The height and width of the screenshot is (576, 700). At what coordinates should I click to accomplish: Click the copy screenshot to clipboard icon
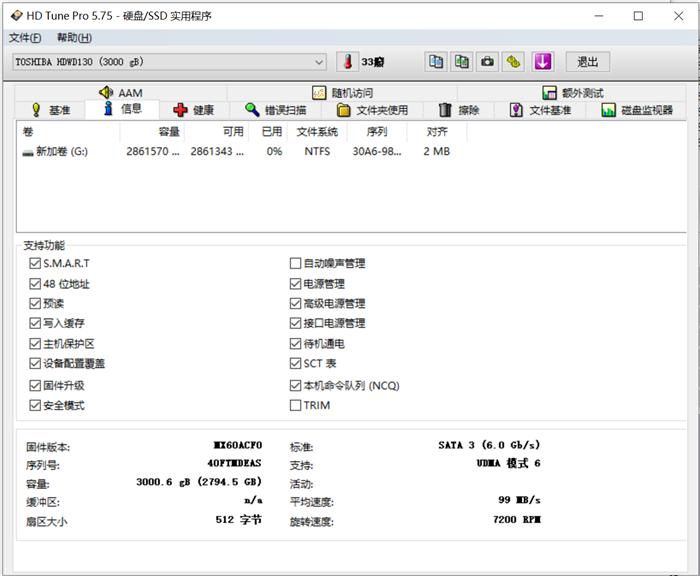[x=461, y=62]
